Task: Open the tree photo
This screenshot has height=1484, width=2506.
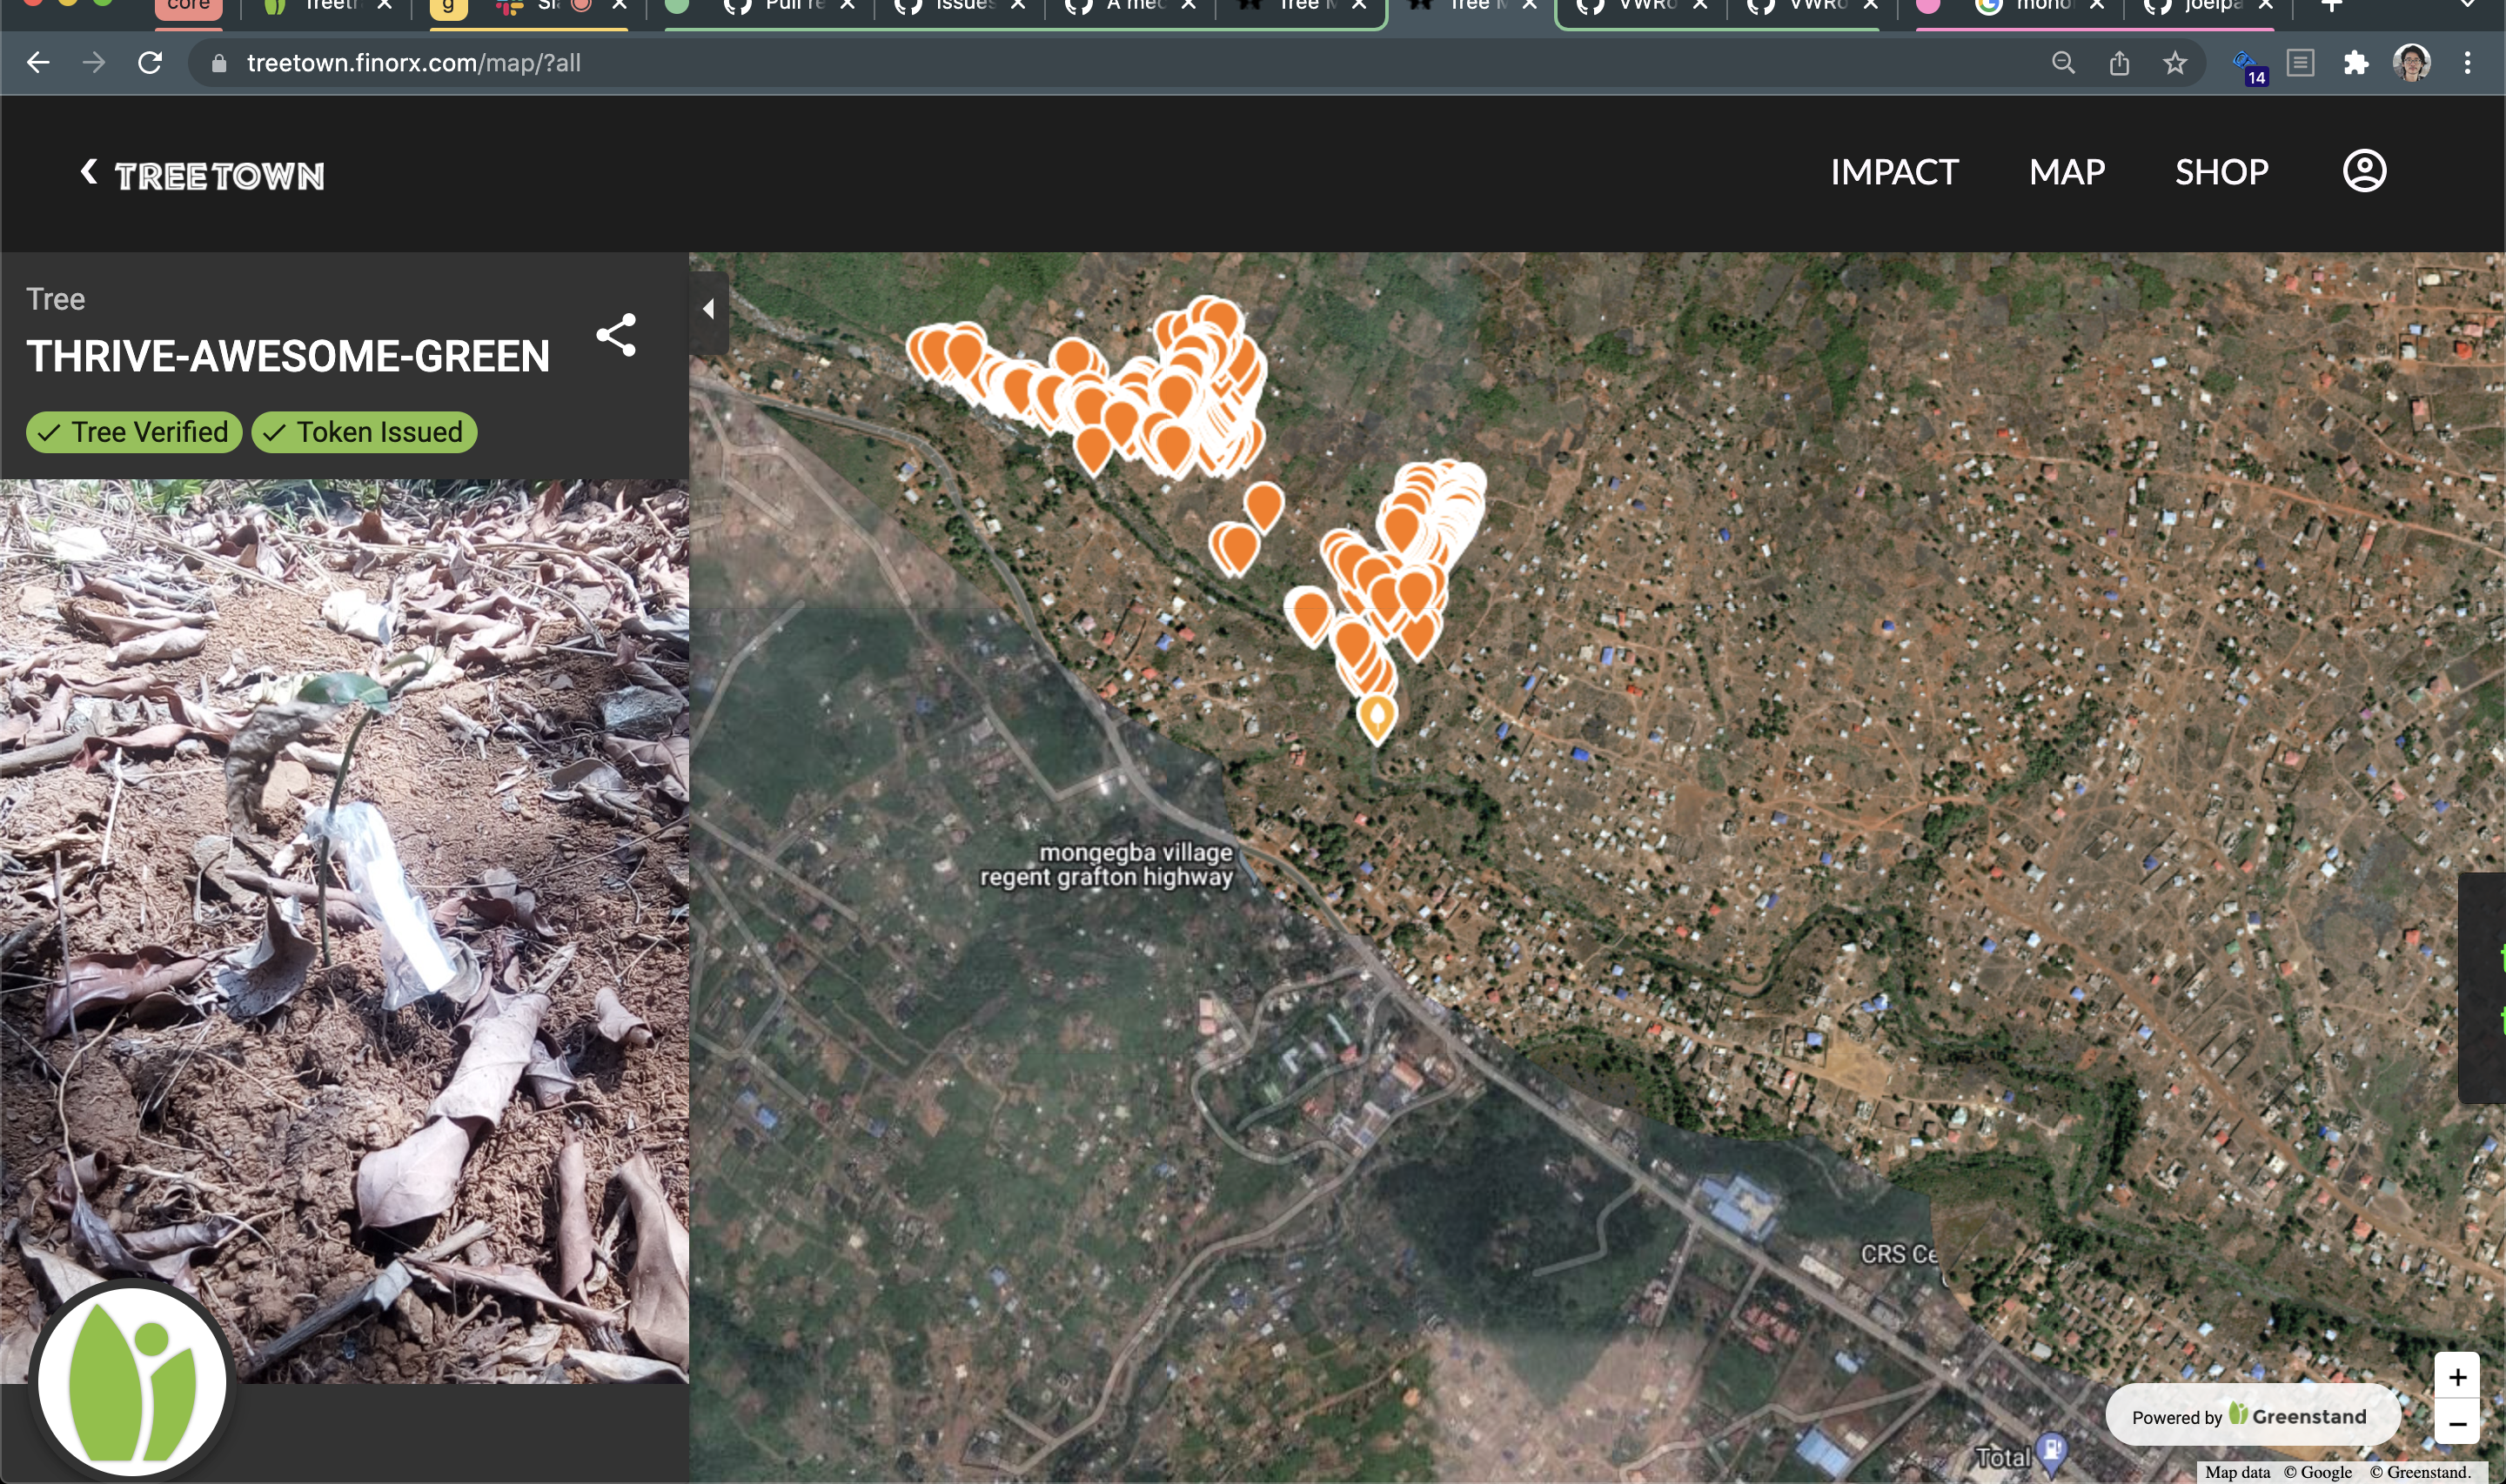Action: tap(344, 930)
